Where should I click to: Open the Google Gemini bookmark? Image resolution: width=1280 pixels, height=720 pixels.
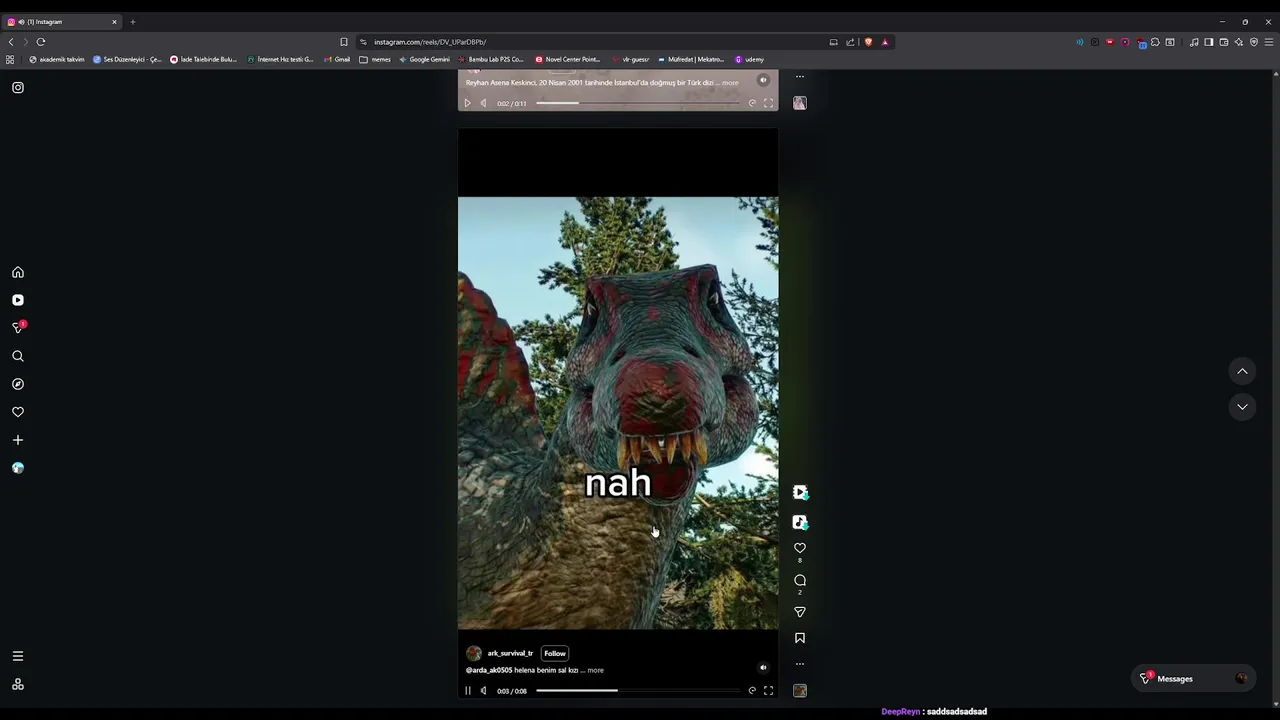click(x=424, y=59)
